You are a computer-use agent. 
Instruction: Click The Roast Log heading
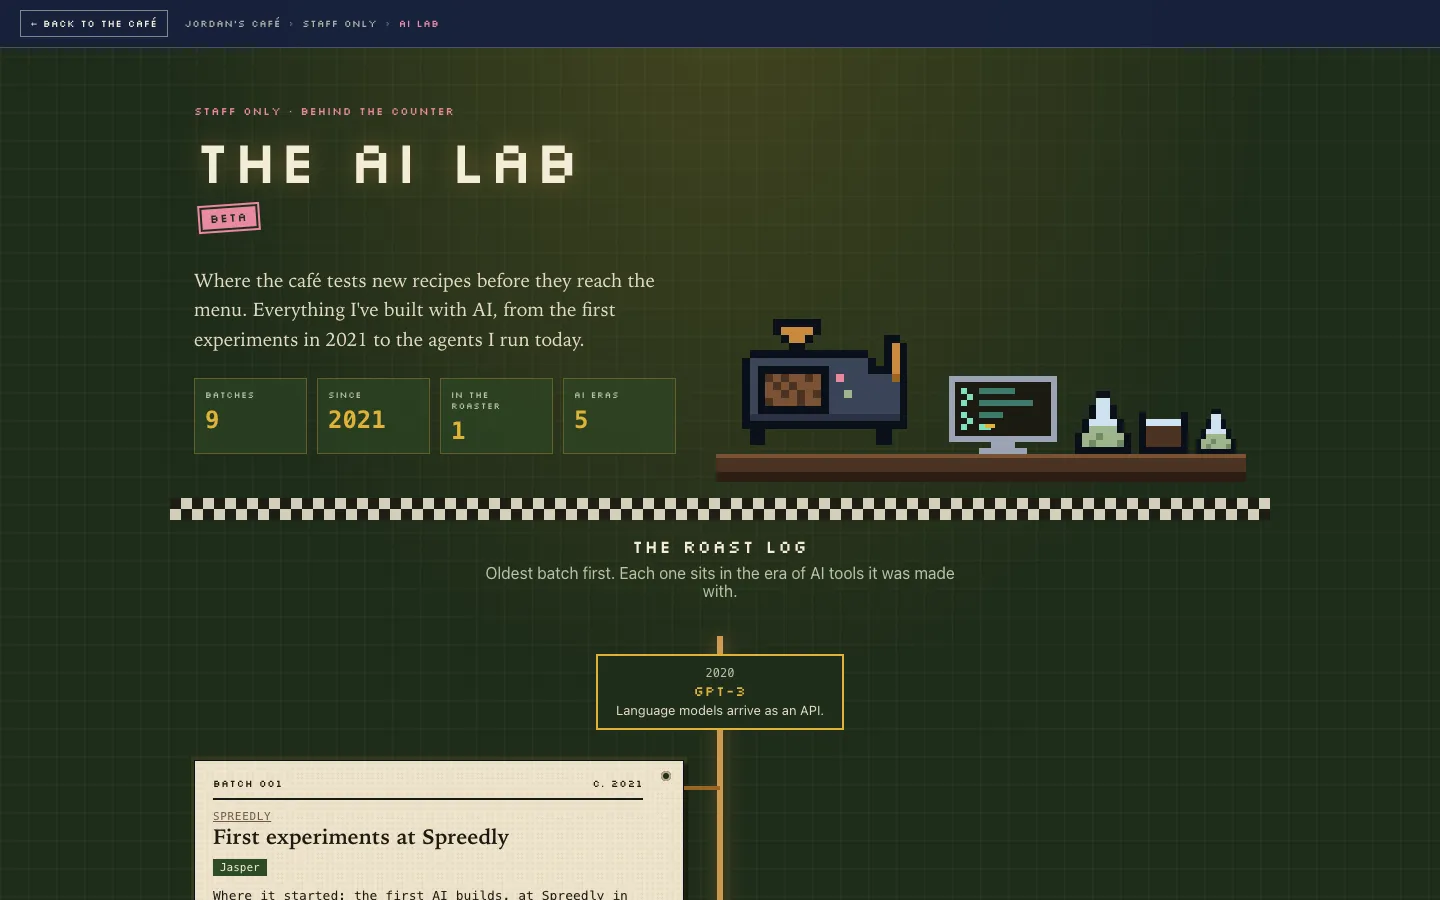pyautogui.click(x=720, y=547)
